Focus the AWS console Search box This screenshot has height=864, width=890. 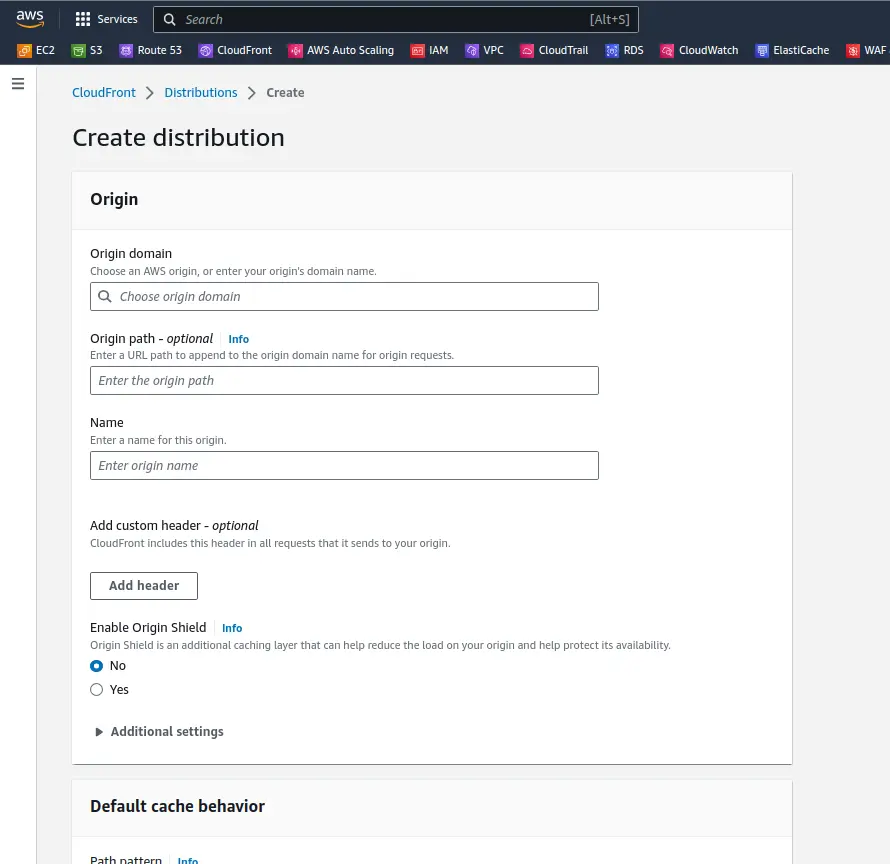(396, 19)
